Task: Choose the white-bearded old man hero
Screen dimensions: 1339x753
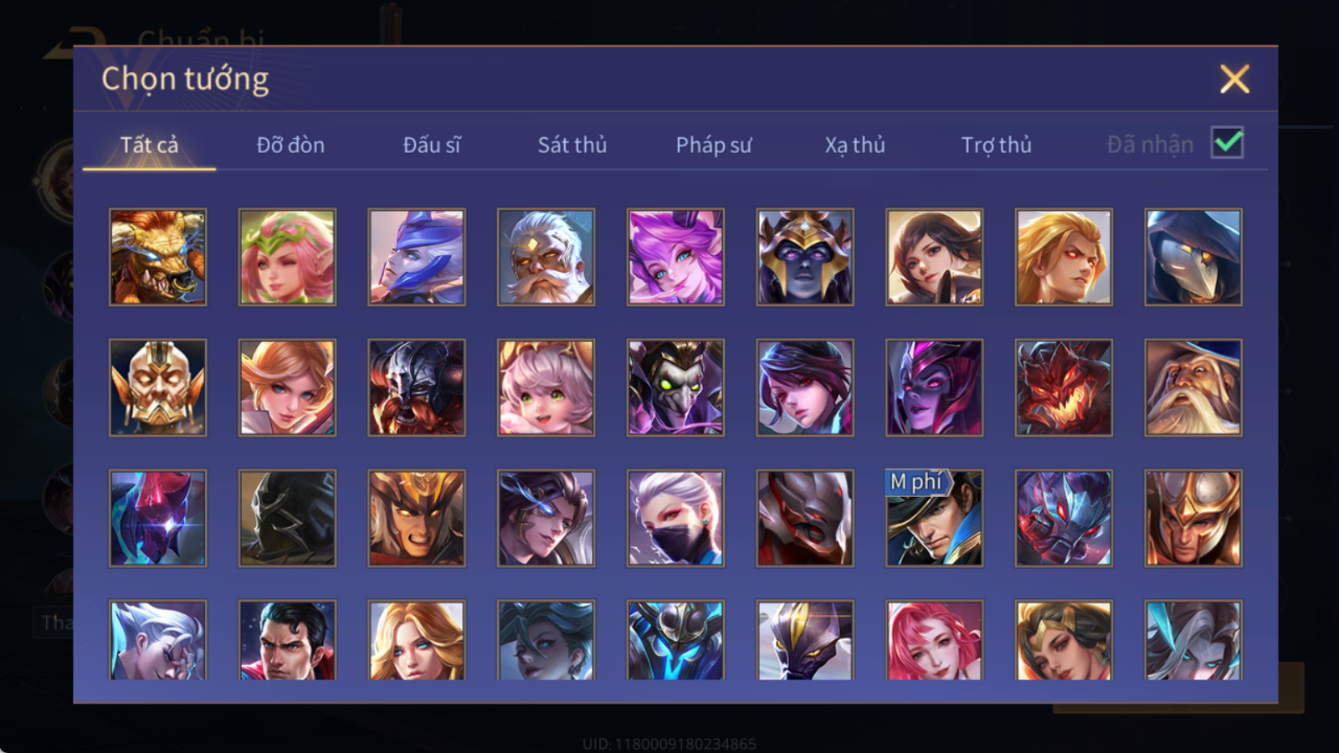Action: [546, 257]
